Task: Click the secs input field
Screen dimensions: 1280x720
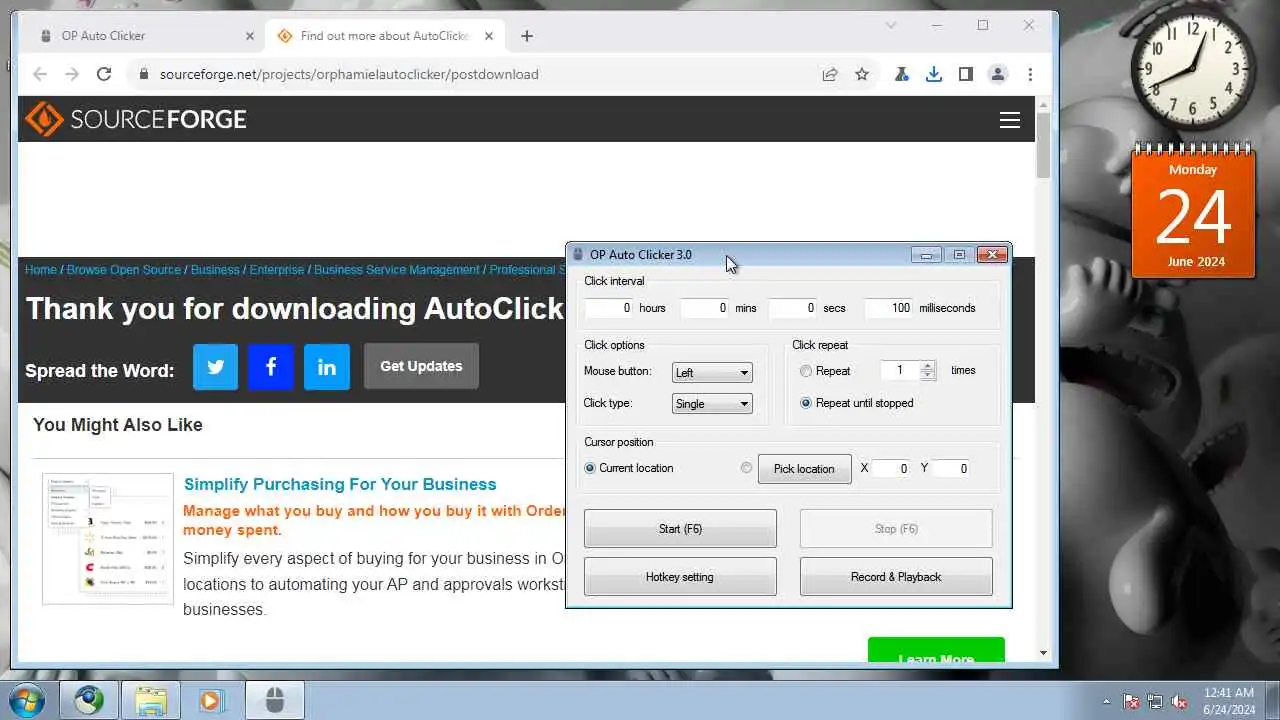Action: tap(793, 308)
